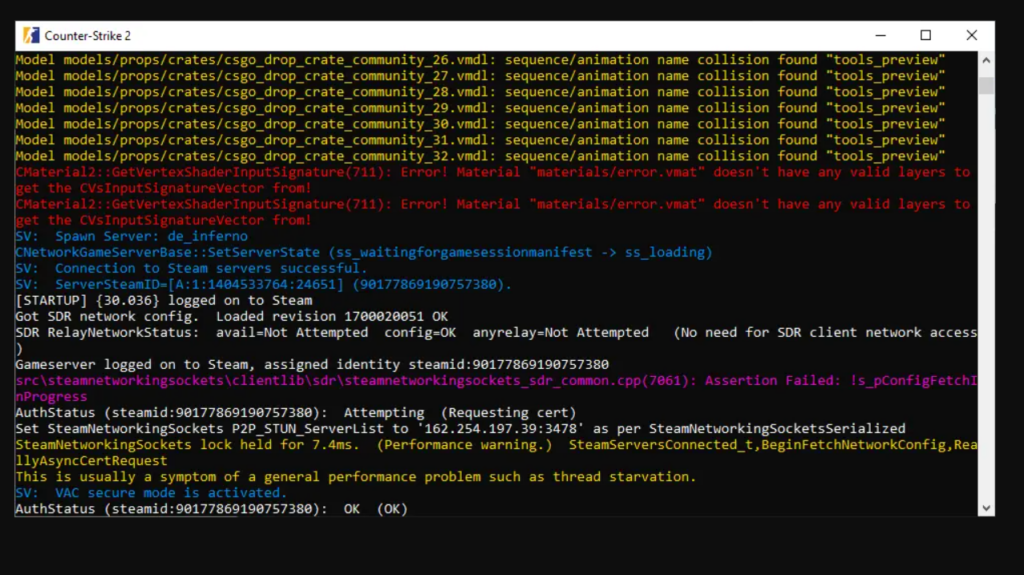Image resolution: width=1024 pixels, height=575 pixels.
Task: Select "Connection to Steam servers successful" line
Action: (x=191, y=268)
